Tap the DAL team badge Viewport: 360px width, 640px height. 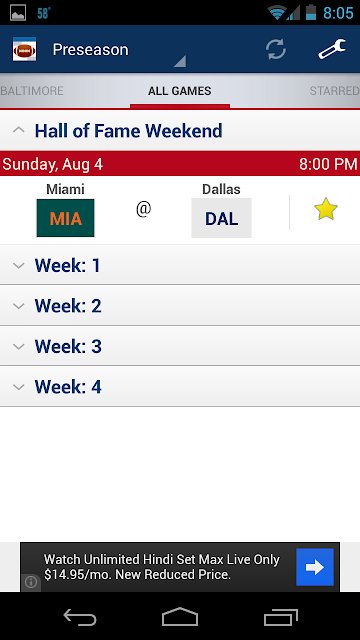pyautogui.click(x=221, y=218)
